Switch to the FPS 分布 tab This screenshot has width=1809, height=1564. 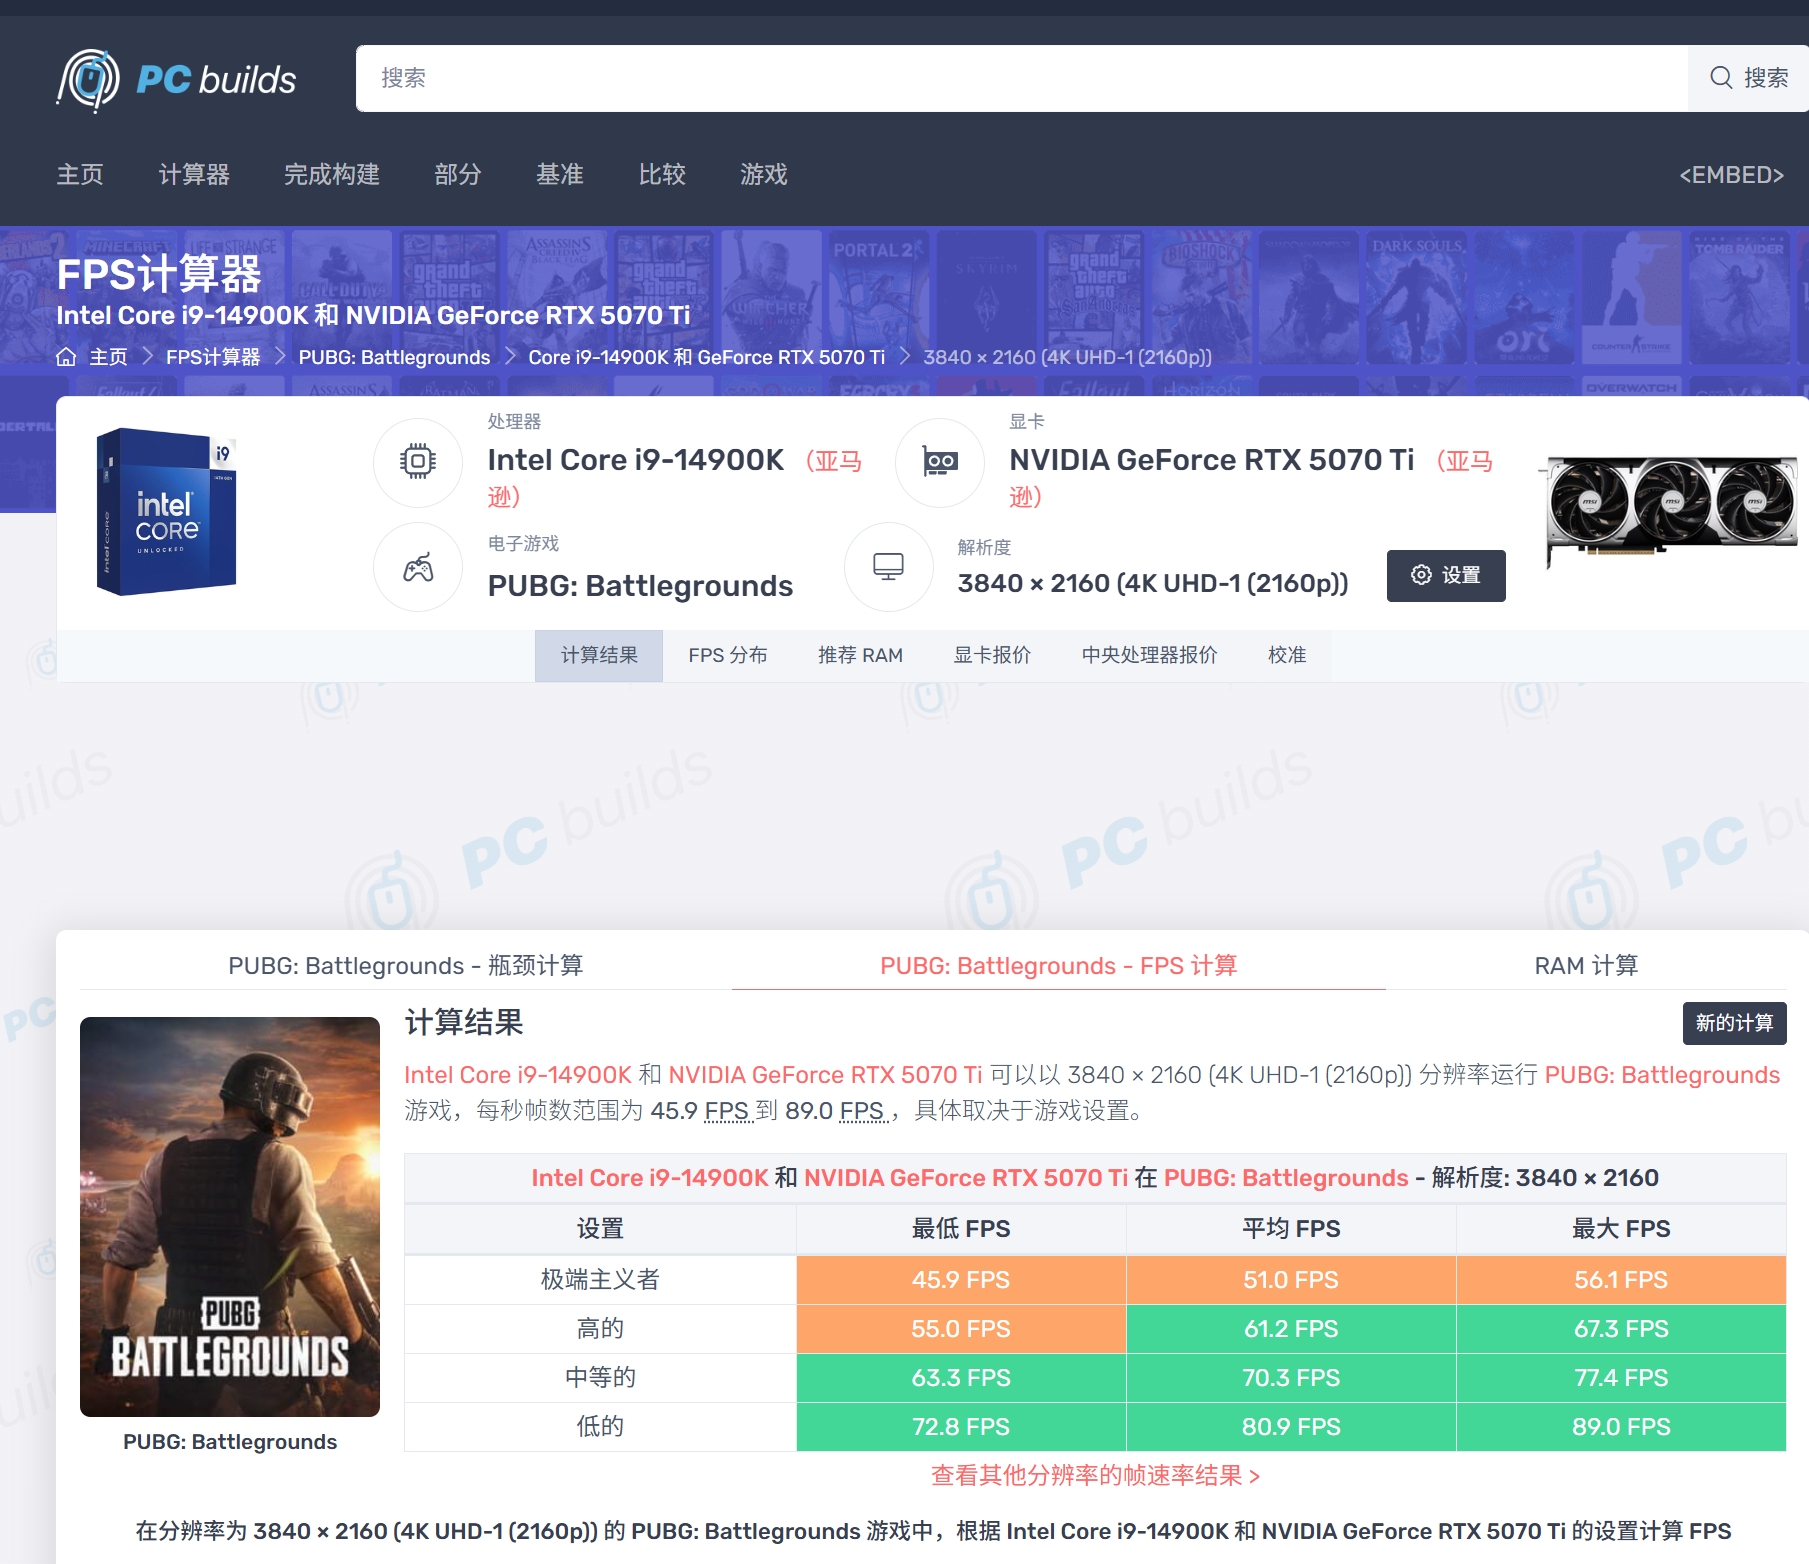[727, 655]
